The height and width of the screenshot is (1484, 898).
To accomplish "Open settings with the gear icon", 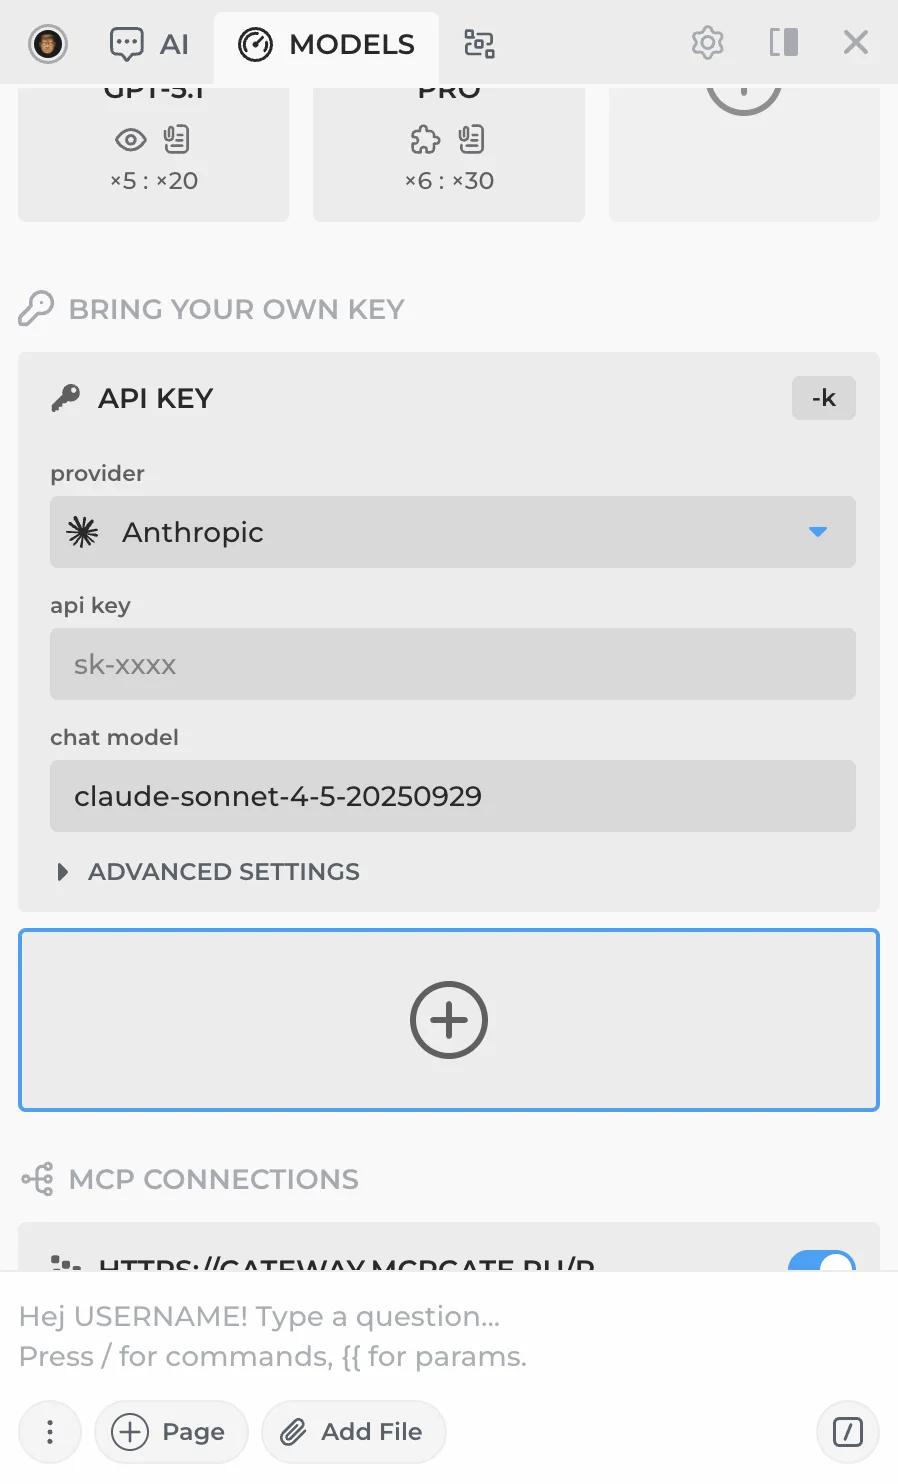I will pyautogui.click(x=707, y=43).
